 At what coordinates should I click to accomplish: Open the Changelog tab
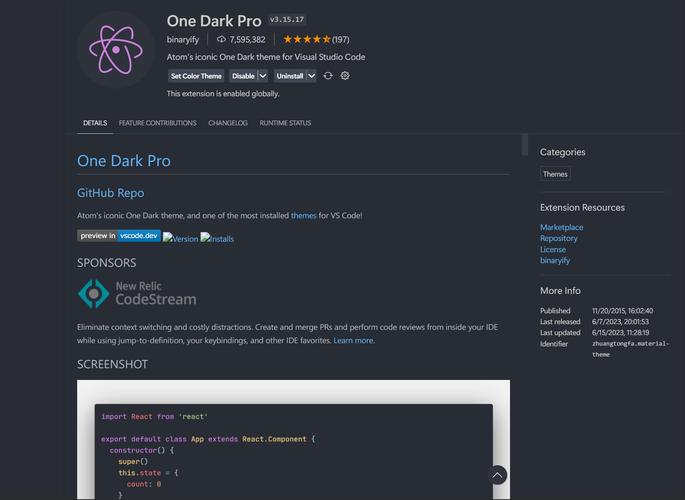(228, 123)
